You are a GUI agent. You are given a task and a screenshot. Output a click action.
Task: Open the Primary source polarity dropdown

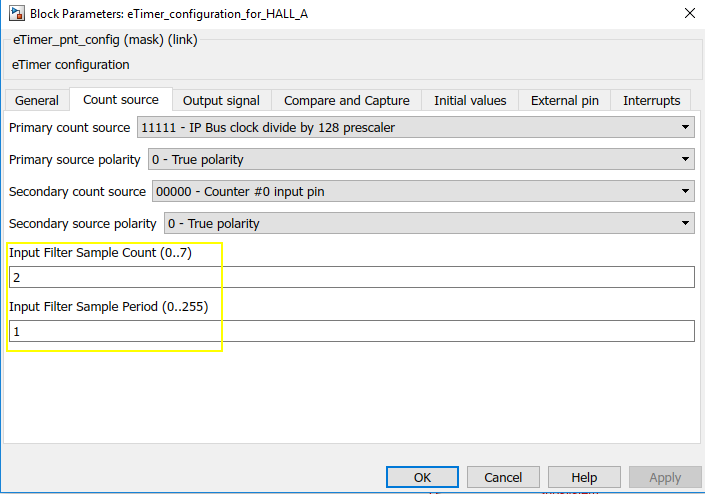pos(420,159)
